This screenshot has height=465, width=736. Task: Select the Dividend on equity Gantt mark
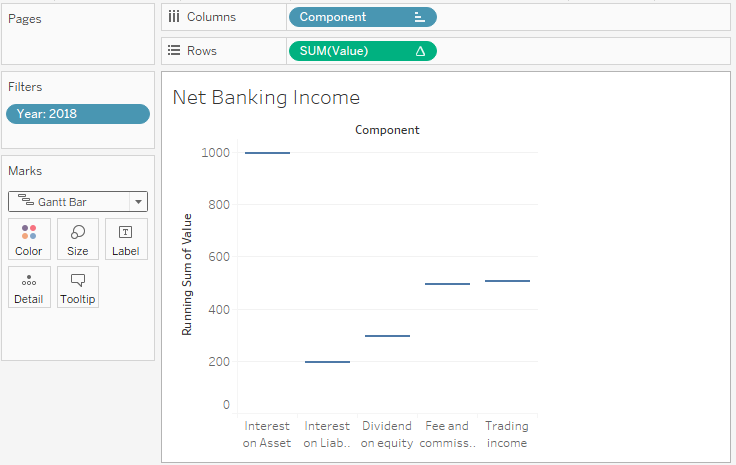387,336
